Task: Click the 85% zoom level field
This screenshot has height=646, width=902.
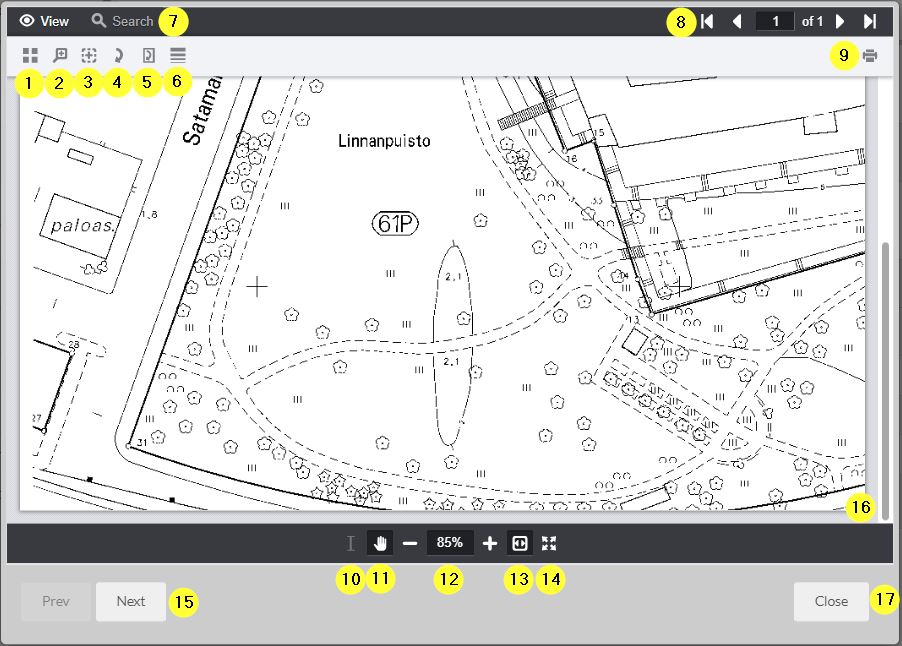Action: [450, 543]
